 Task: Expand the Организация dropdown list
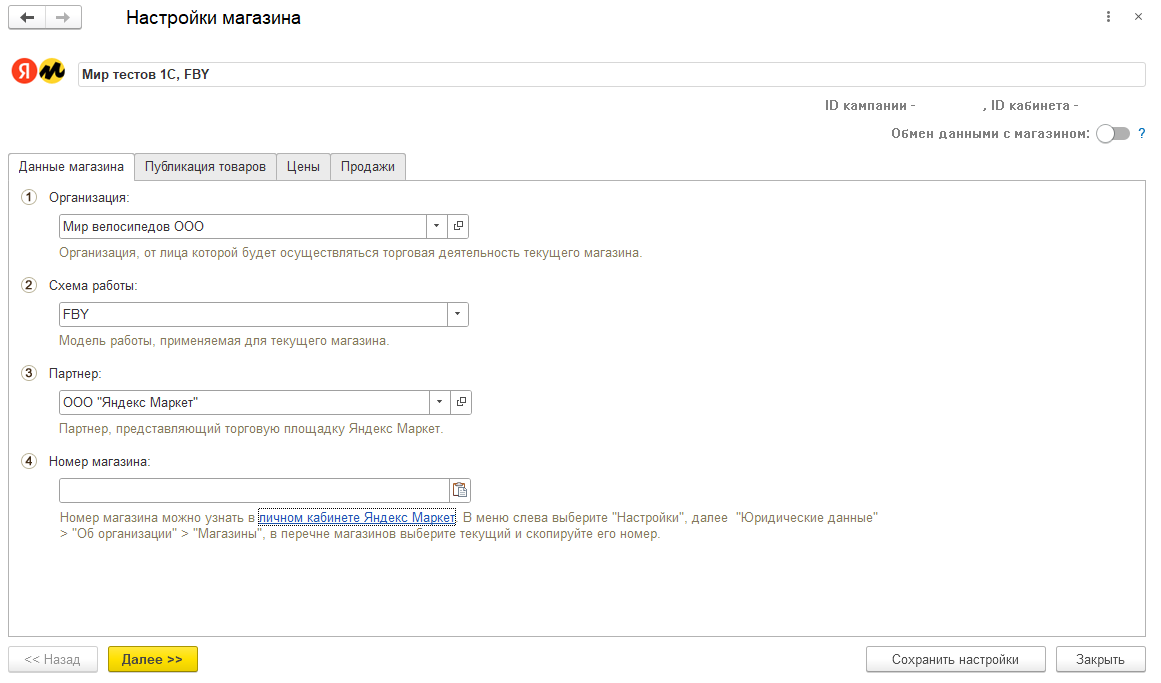tap(438, 226)
